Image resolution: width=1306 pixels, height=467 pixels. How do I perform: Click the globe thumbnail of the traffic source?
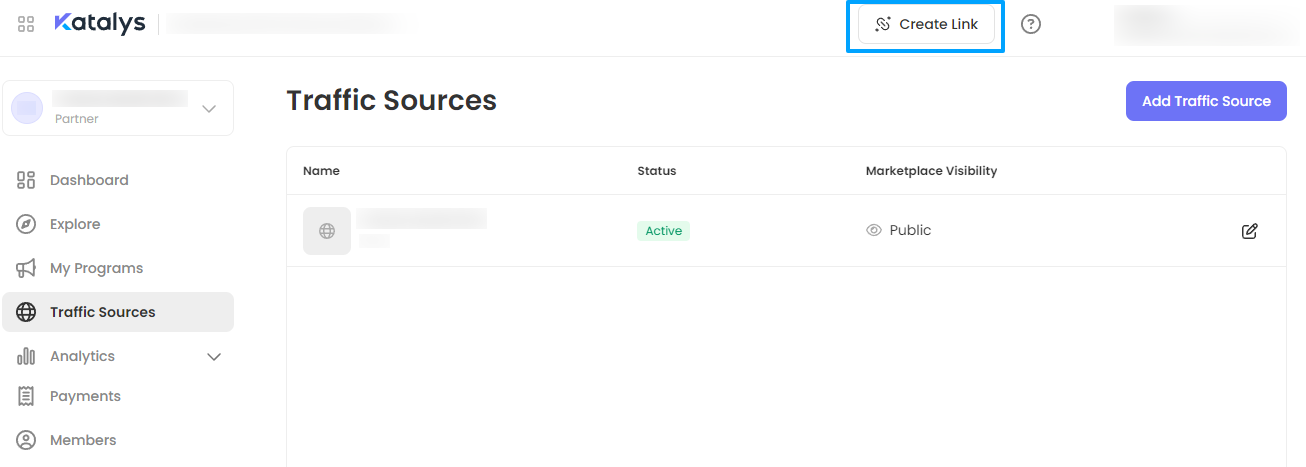coord(327,231)
